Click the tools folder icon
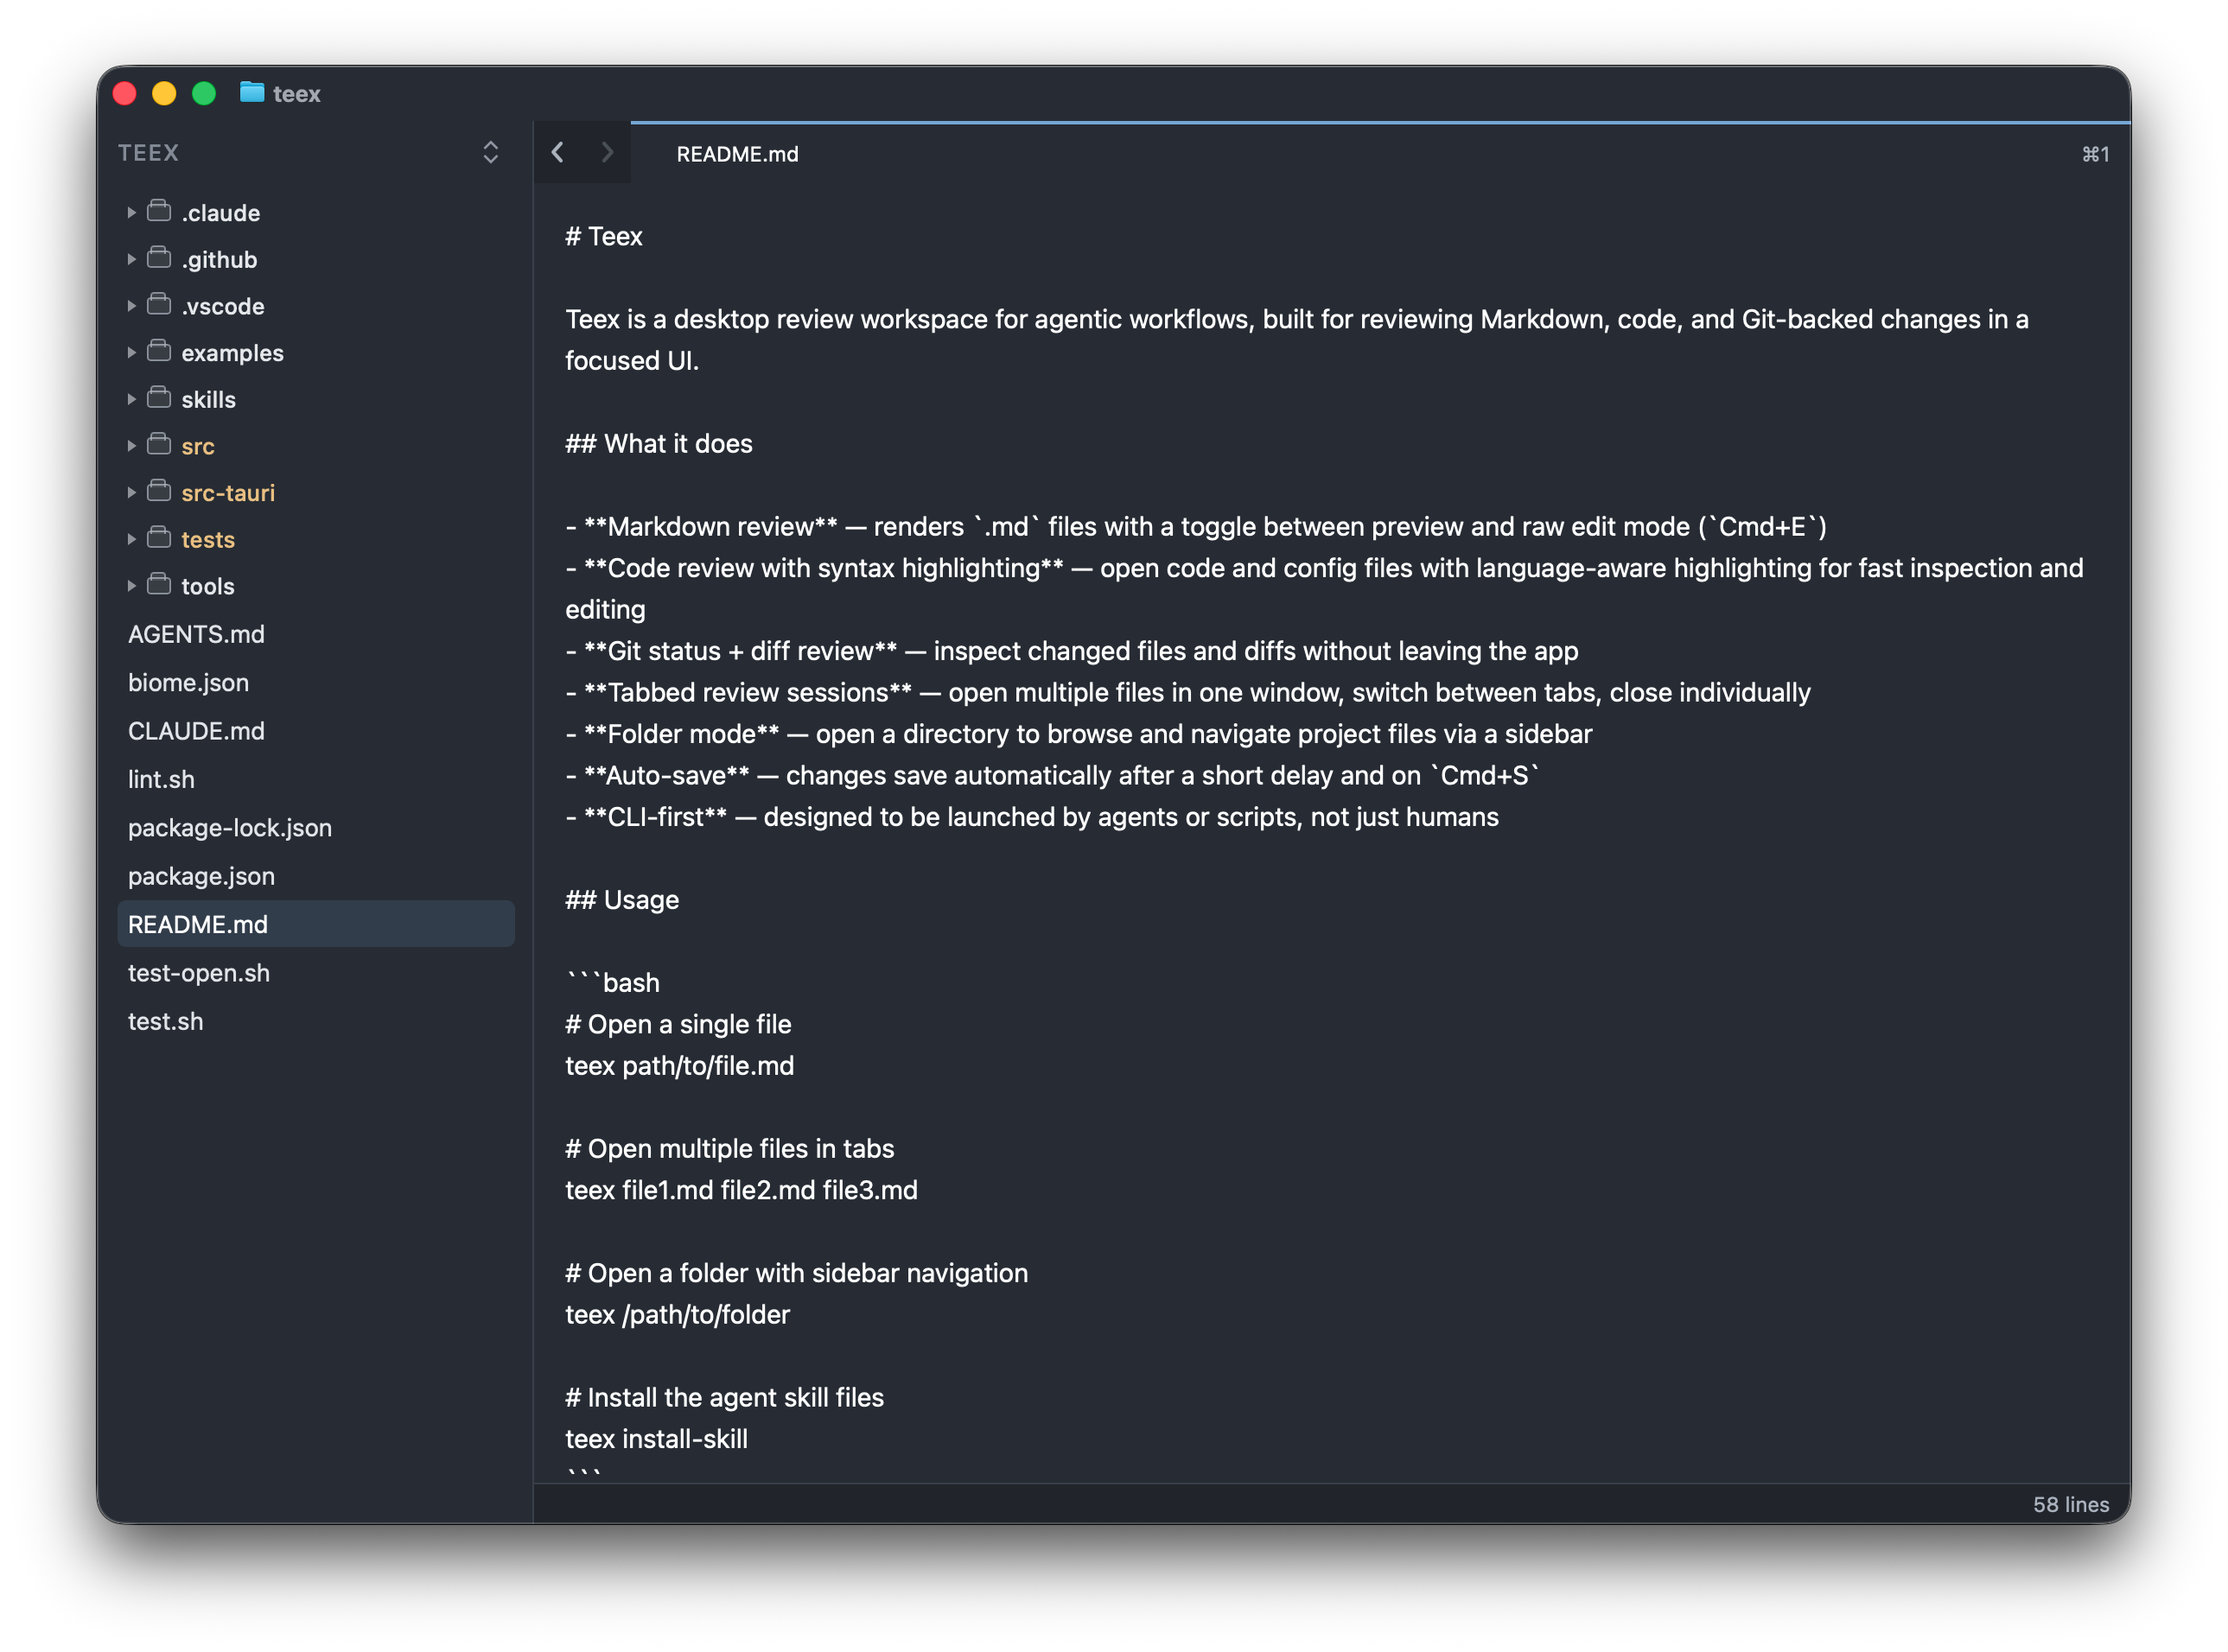2228x1652 pixels. [x=159, y=584]
